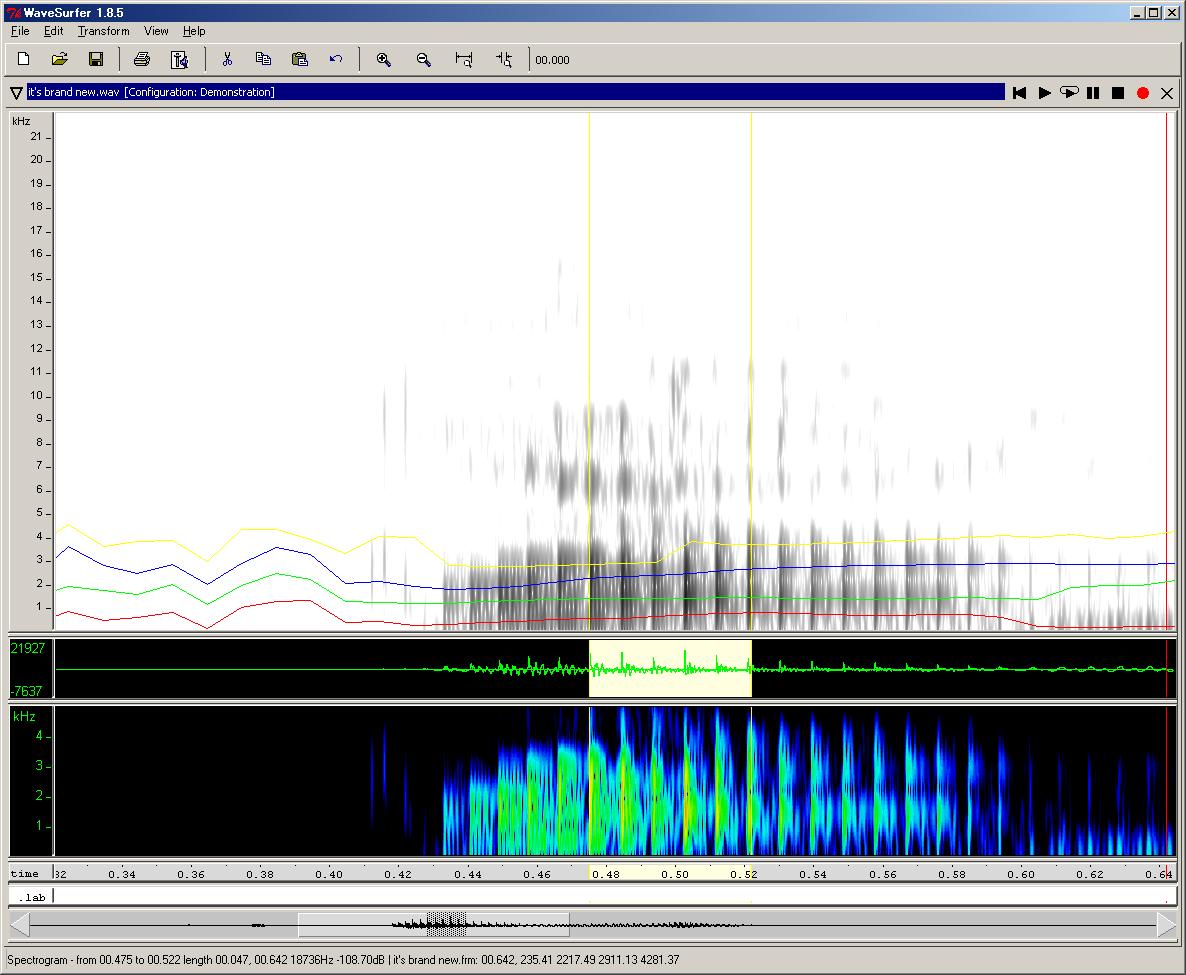
Task: Cut selection using the scissors icon
Action: point(227,60)
